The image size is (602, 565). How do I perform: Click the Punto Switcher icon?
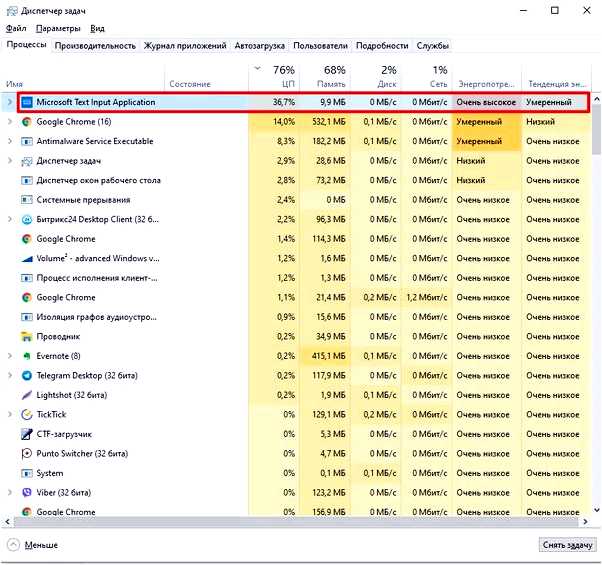(26, 454)
